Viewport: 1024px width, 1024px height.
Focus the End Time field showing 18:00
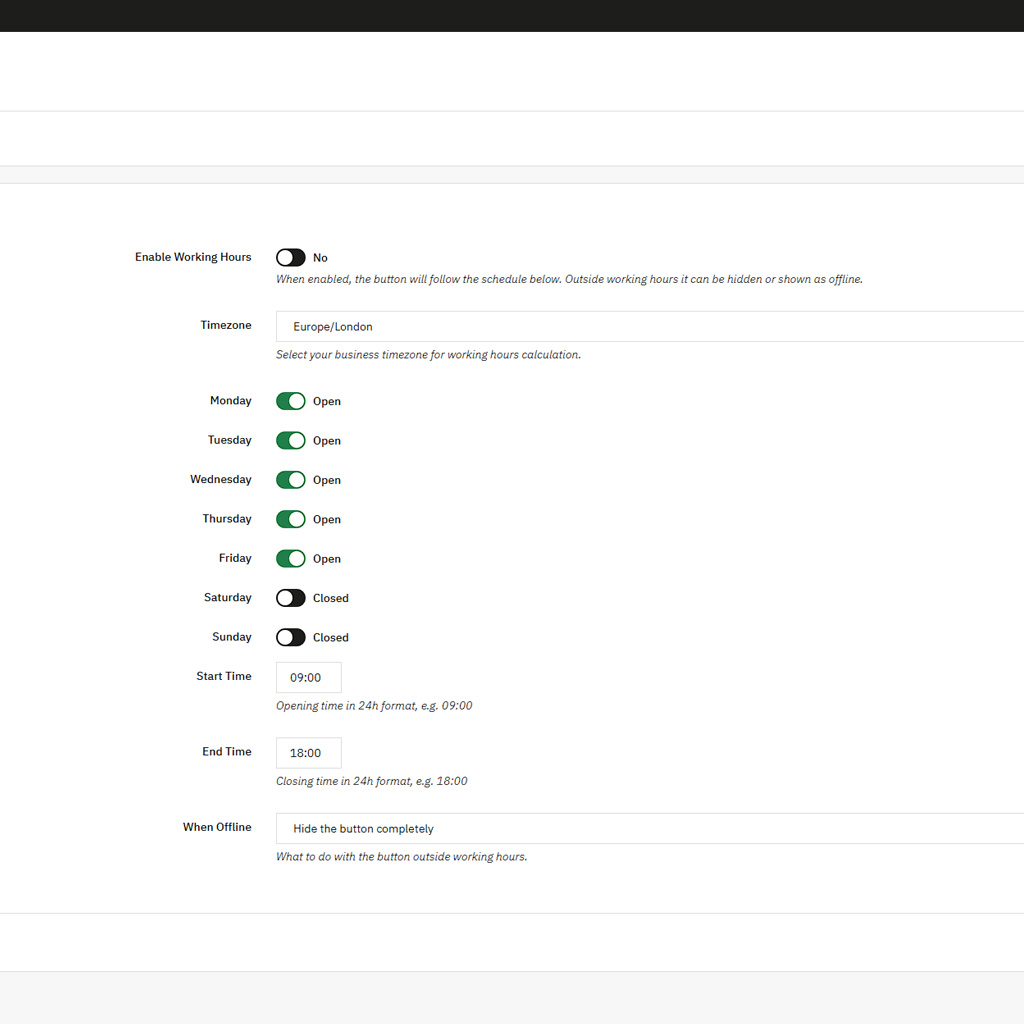[308, 753]
